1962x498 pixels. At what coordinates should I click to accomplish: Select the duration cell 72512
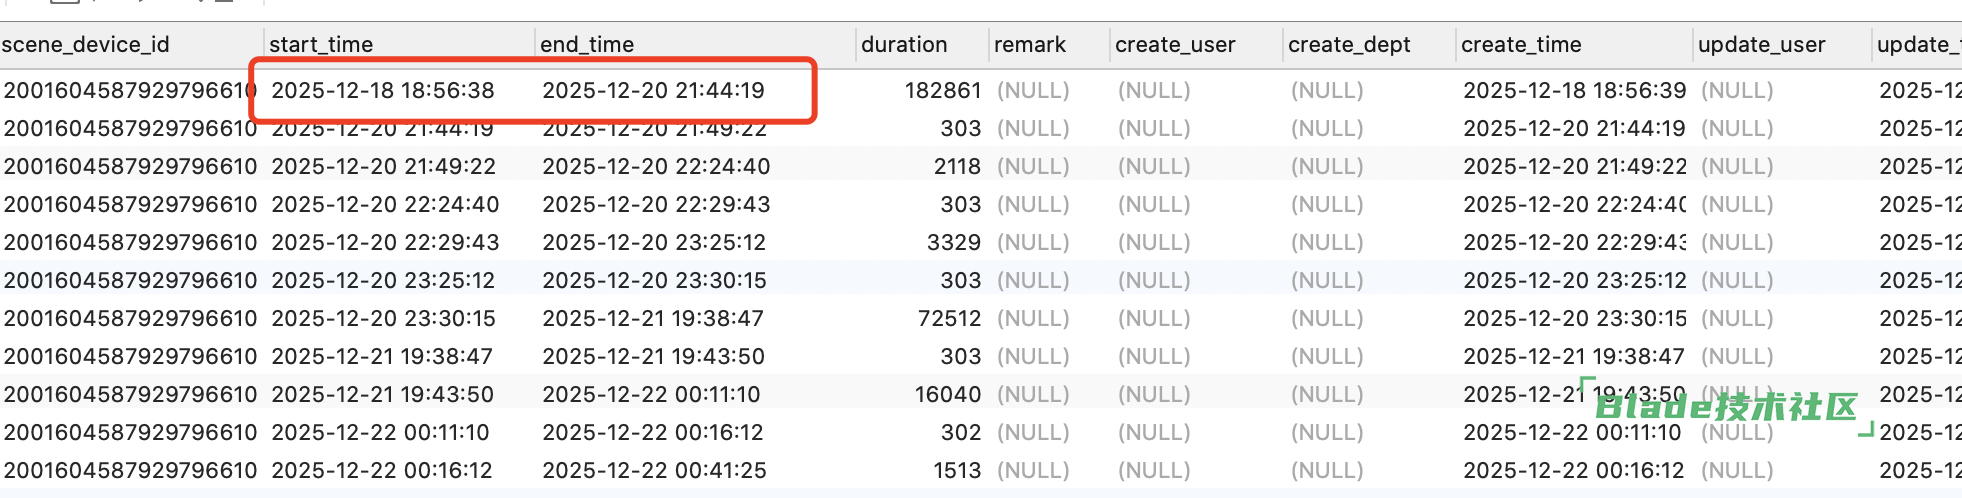coord(949,319)
